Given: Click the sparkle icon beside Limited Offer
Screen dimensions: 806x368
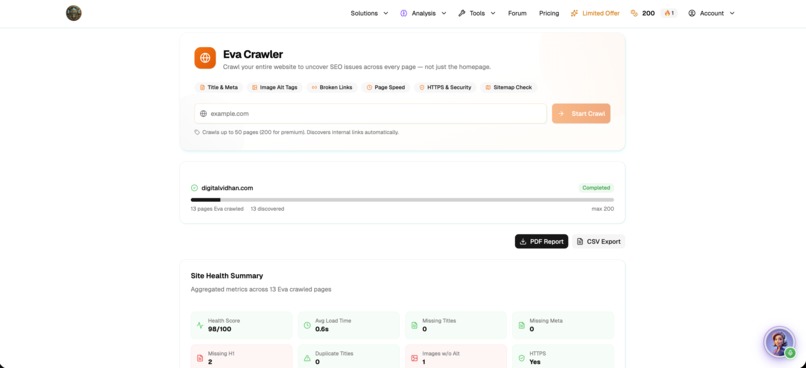Looking at the screenshot, I should click(574, 13).
